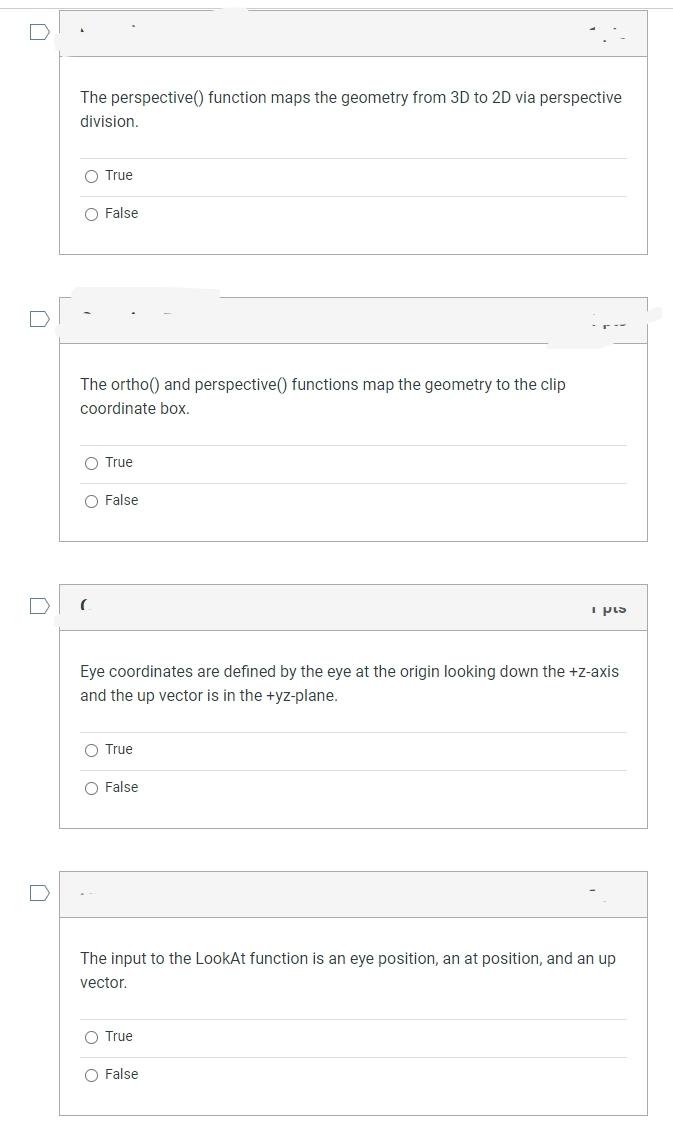Select False for the eye coordinates question
This screenshot has width=673, height=1139.
coord(91,787)
